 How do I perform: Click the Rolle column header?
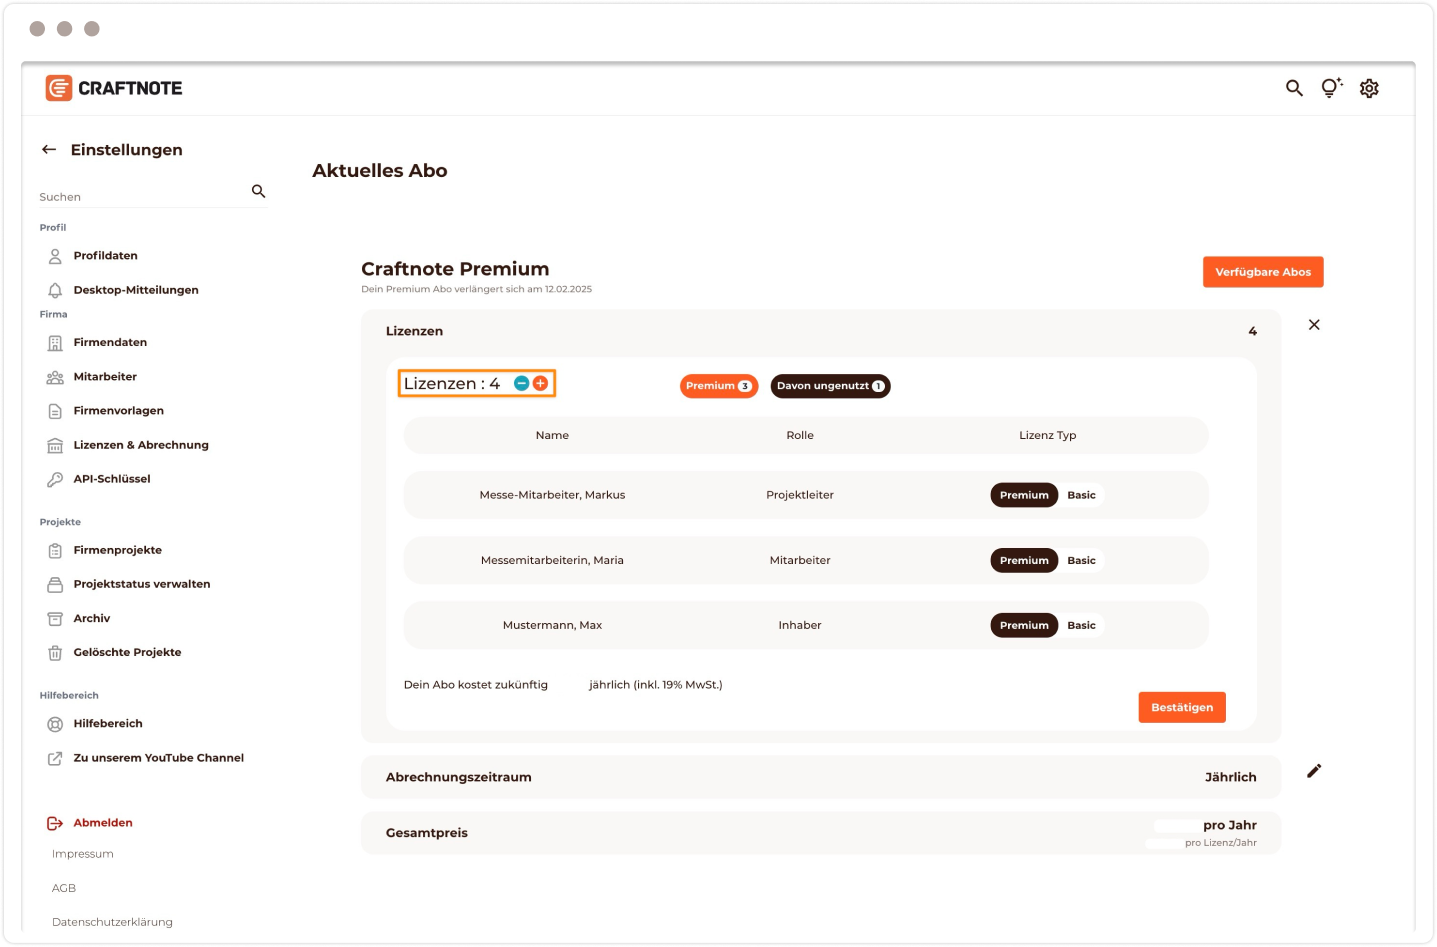tap(800, 436)
